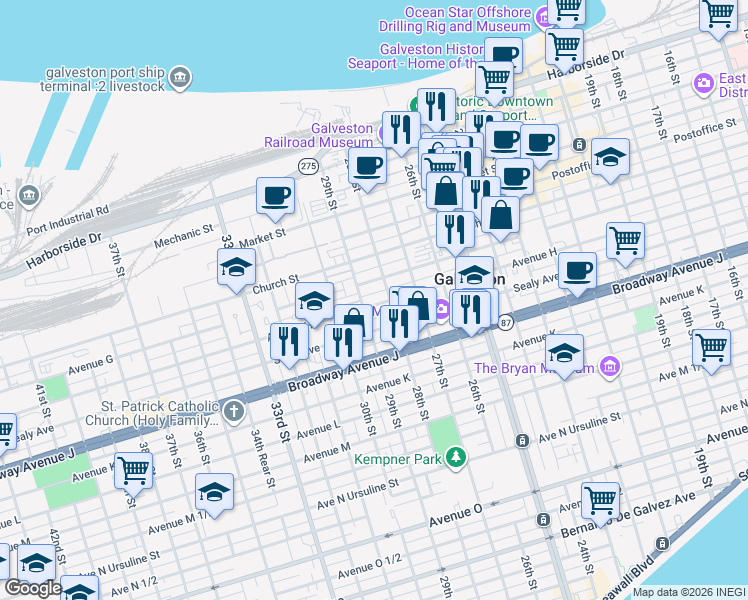Click the transit stop icon beside Postoffice label
The width and height of the screenshot is (748, 600).
point(580,144)
